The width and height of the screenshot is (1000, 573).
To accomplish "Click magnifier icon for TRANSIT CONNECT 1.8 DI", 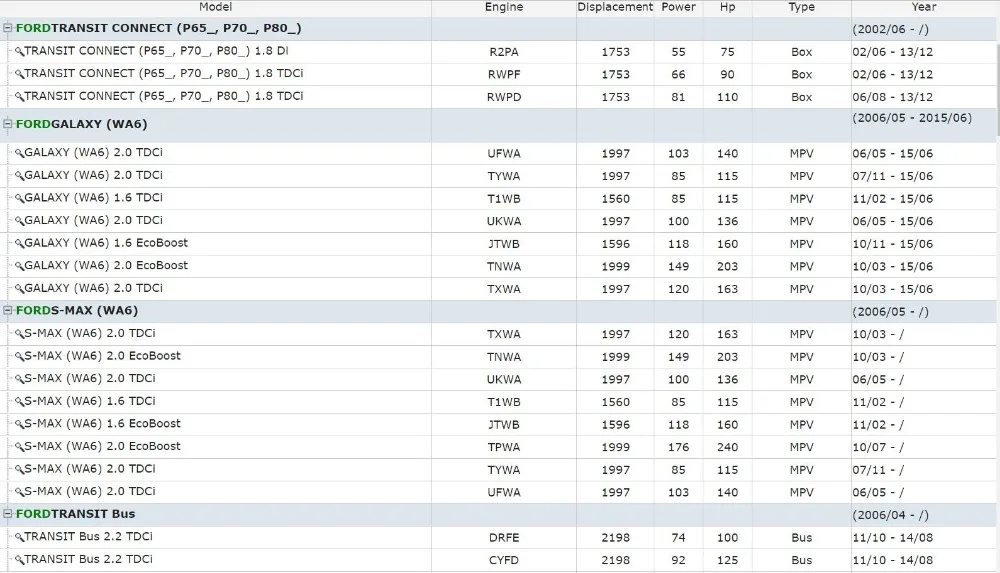I will point(19,52).
